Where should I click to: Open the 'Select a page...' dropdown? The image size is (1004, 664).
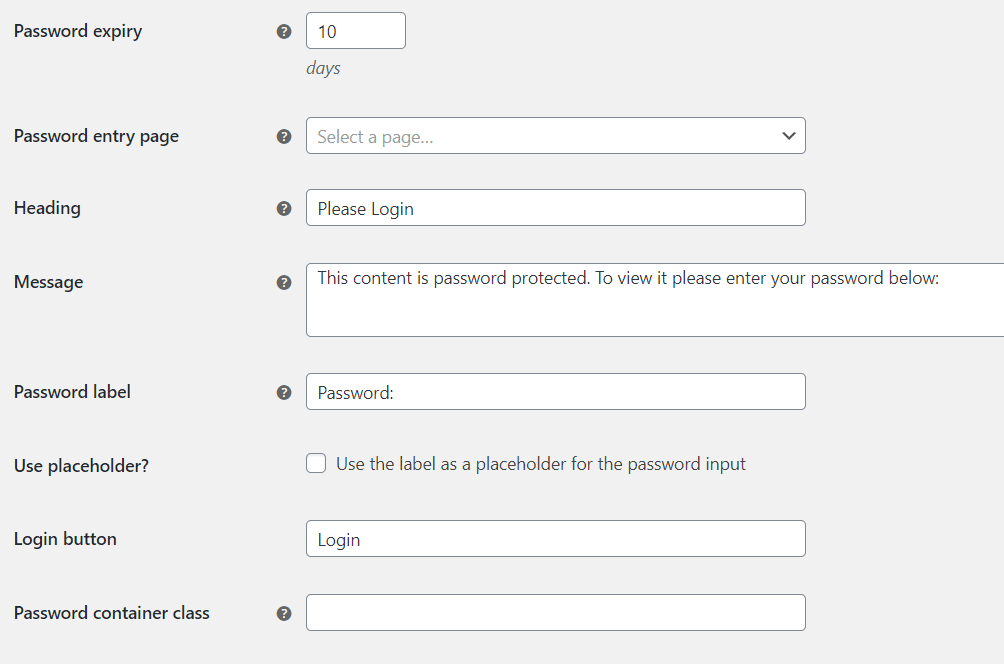(556, 136)
